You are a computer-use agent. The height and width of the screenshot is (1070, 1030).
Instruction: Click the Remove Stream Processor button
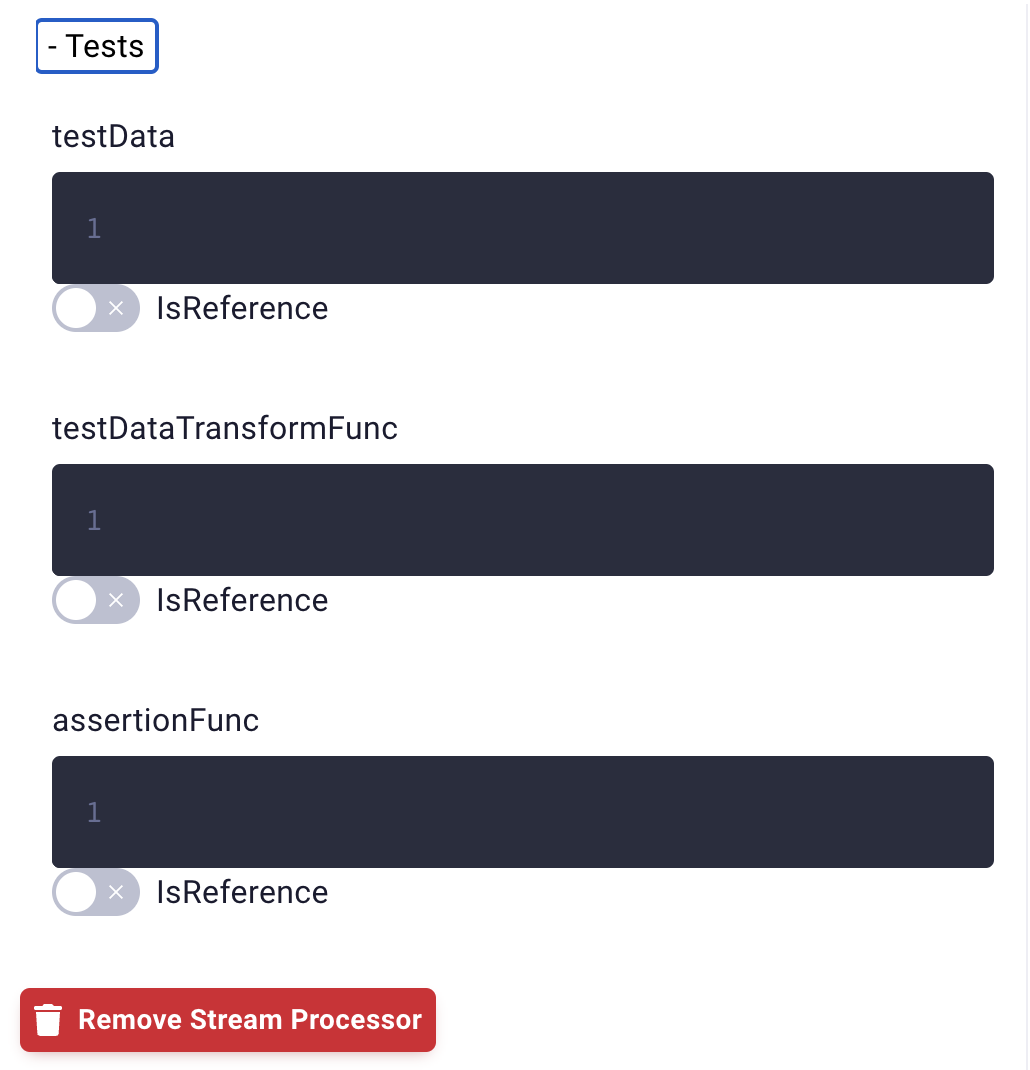[x=228, y=1020]
